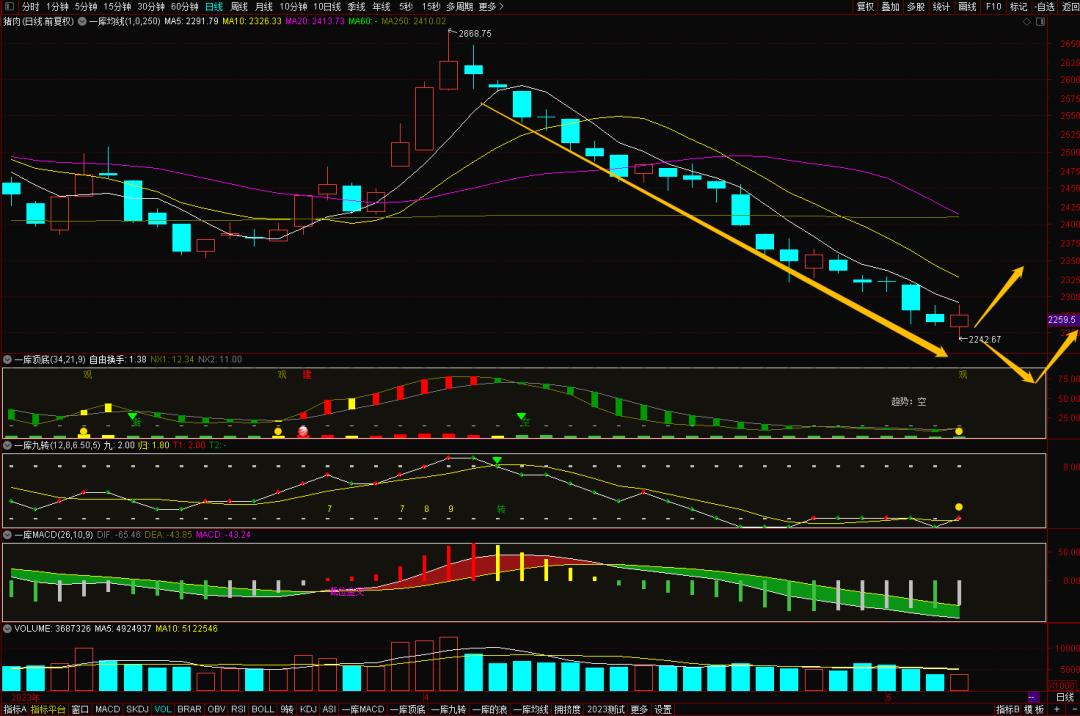Click the diamond icon at chart top-right
Viewport: 1080px width, 716px height.
(x=1026, y=21)
